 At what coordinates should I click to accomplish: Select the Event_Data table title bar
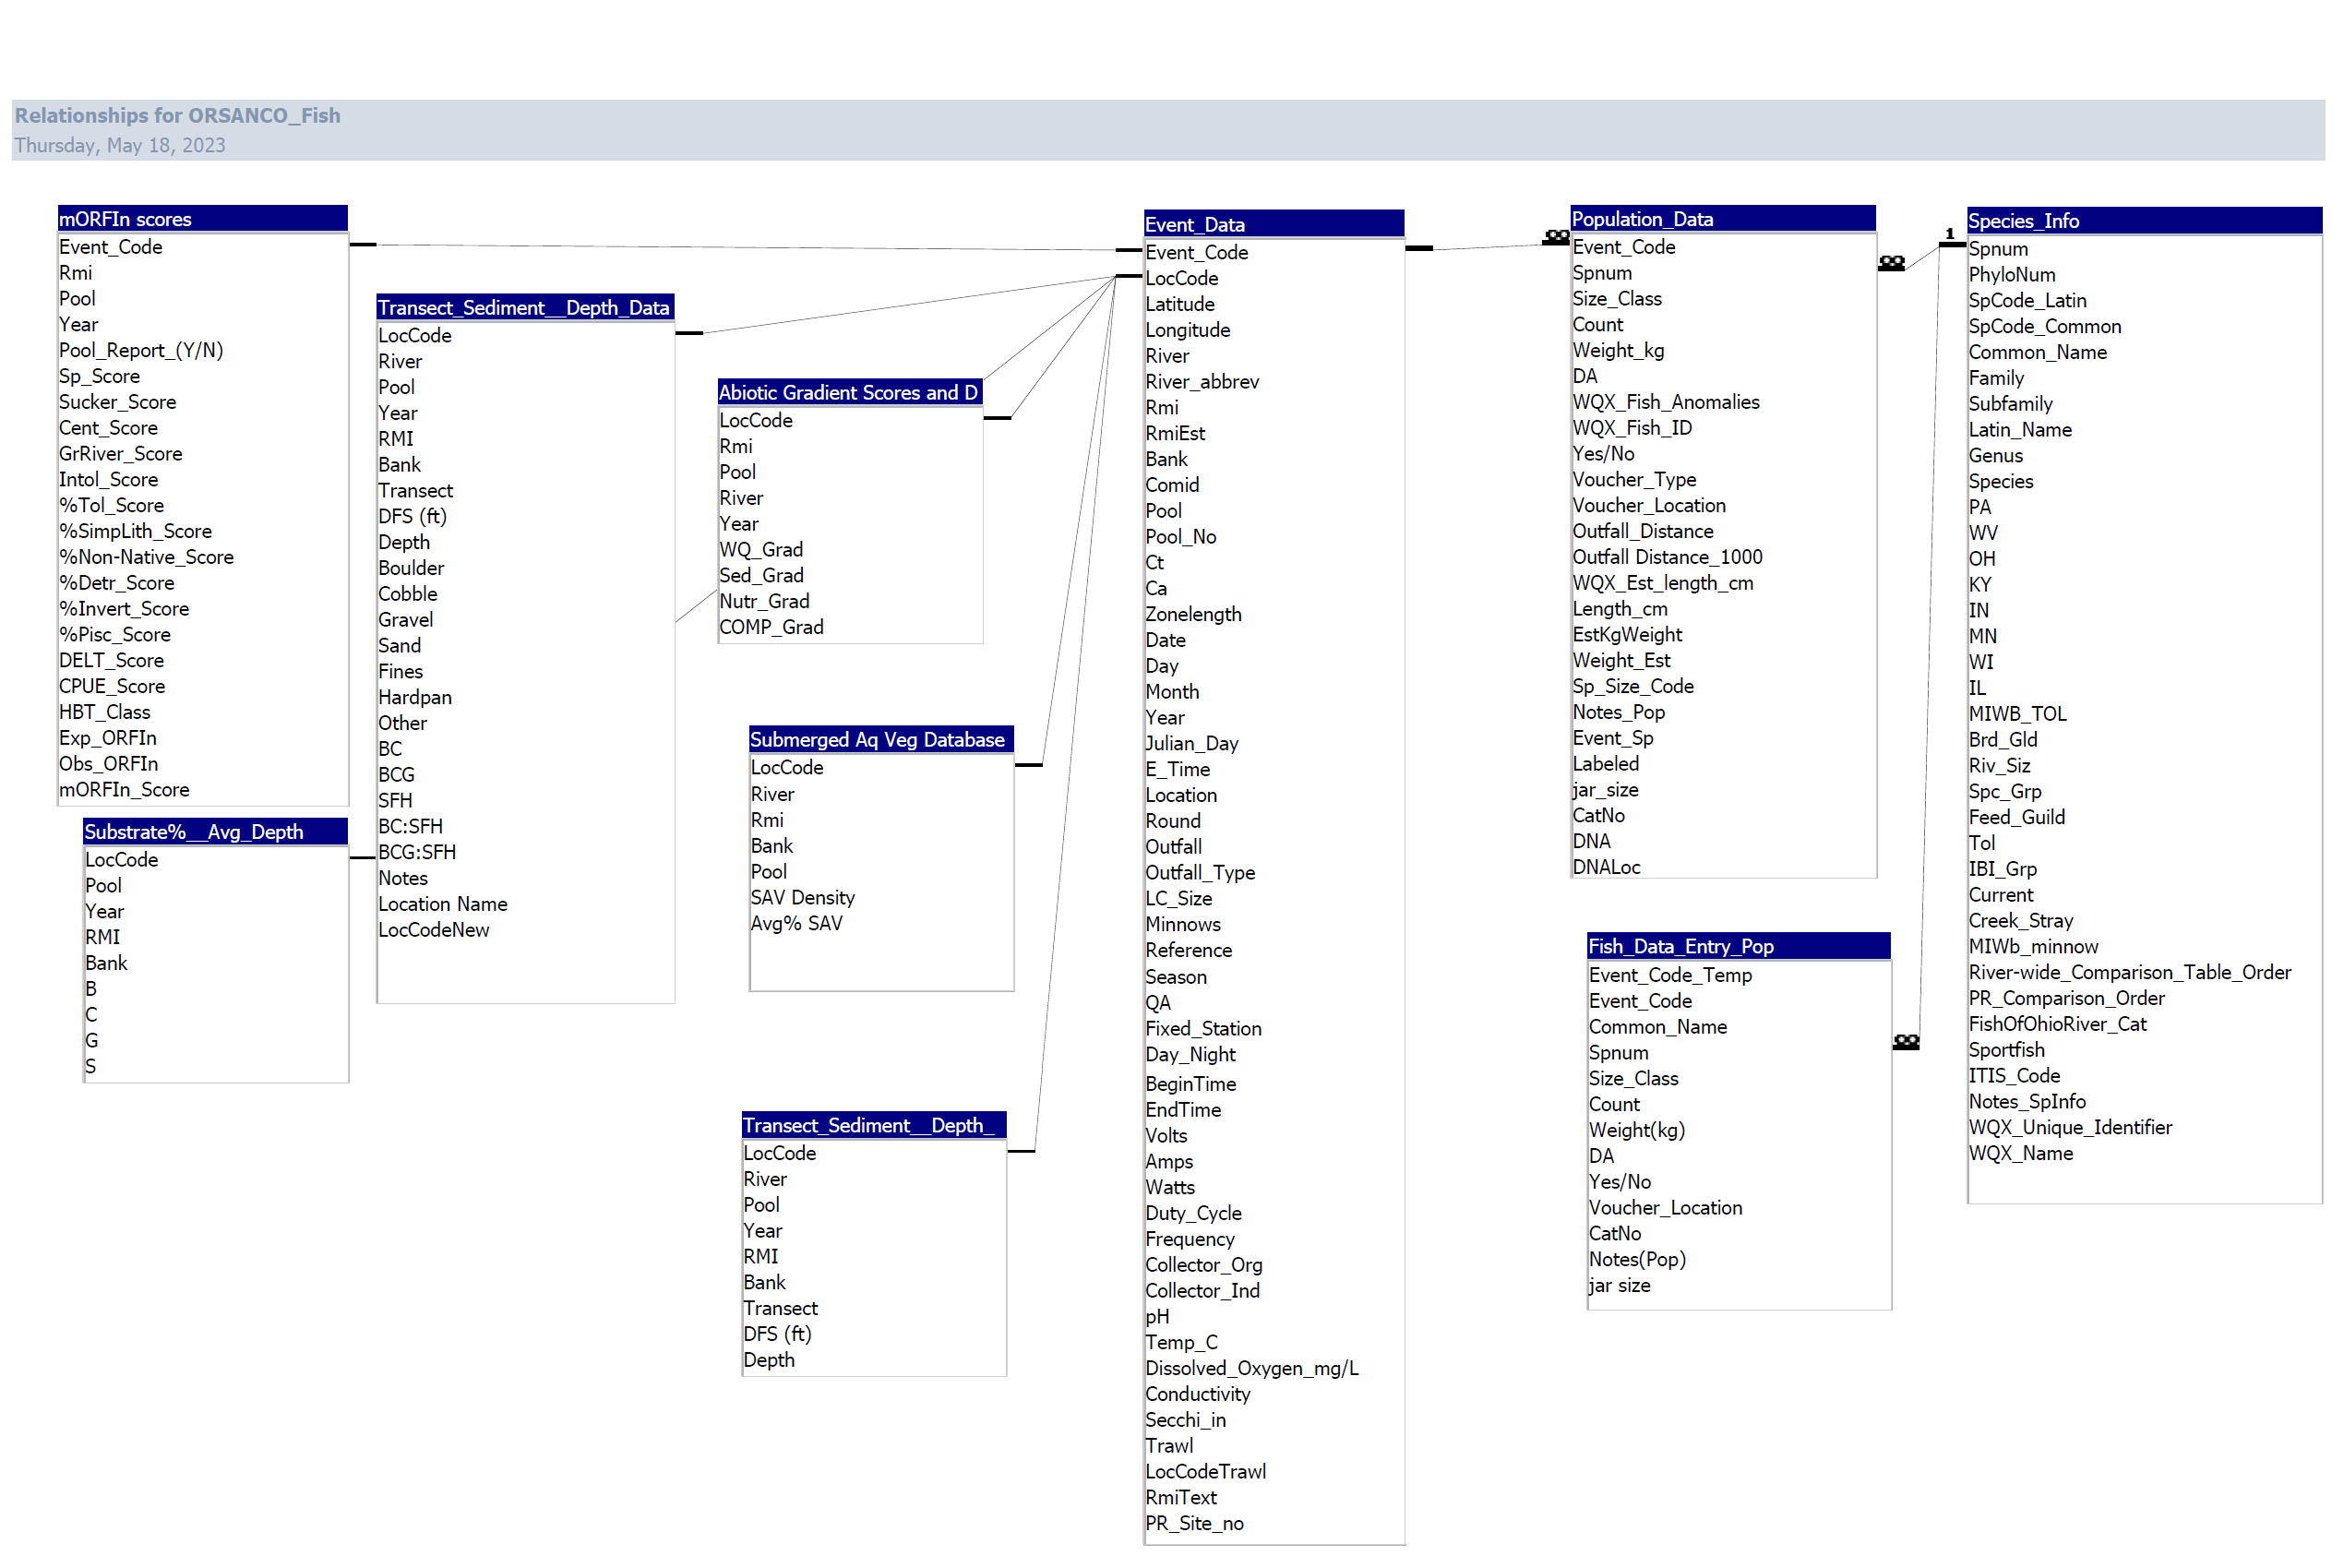(x=1273, y=224)
